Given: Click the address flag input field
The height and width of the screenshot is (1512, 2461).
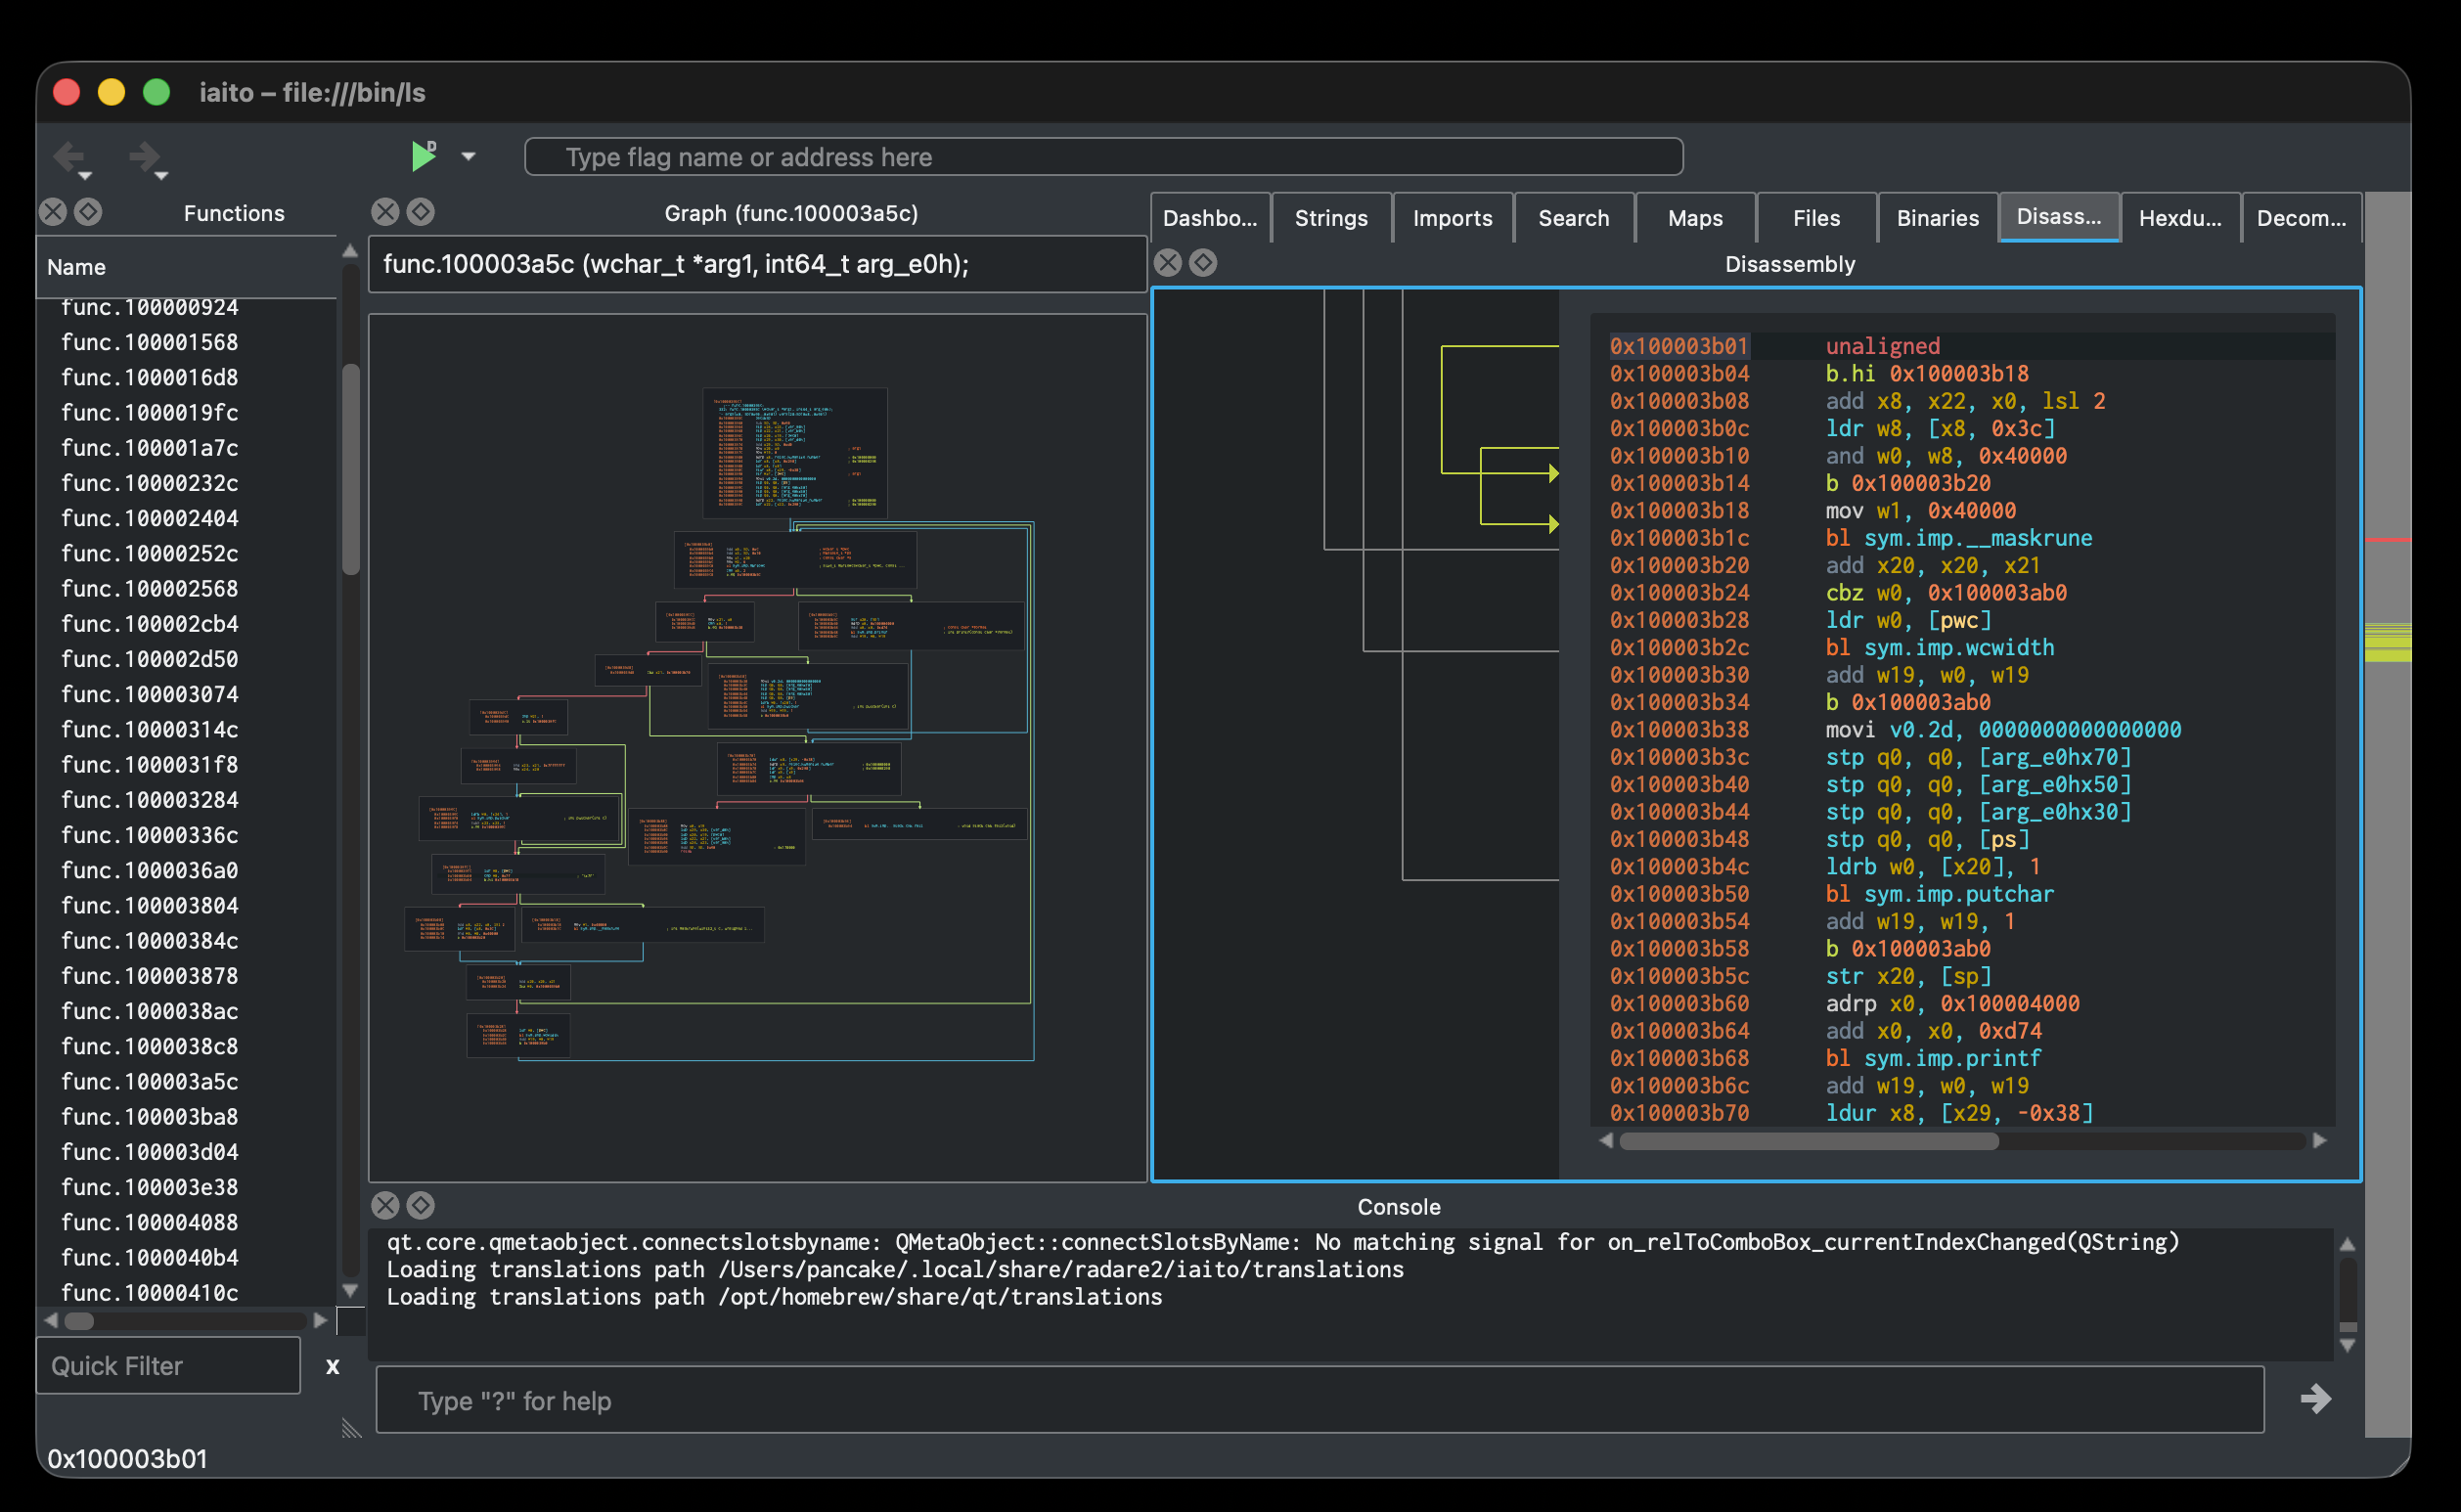Looking at the screenshot, I should pos(1103,157).
